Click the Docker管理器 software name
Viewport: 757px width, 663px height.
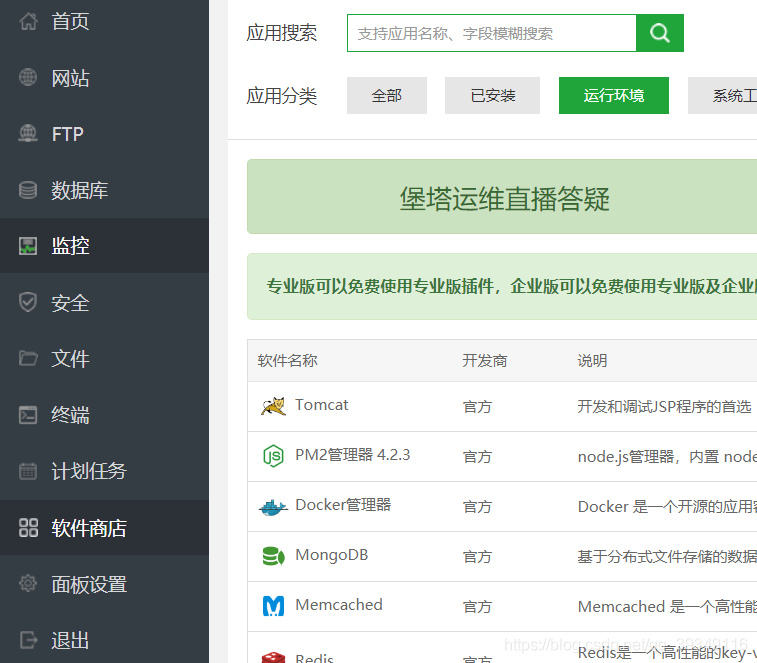[343, 505]
